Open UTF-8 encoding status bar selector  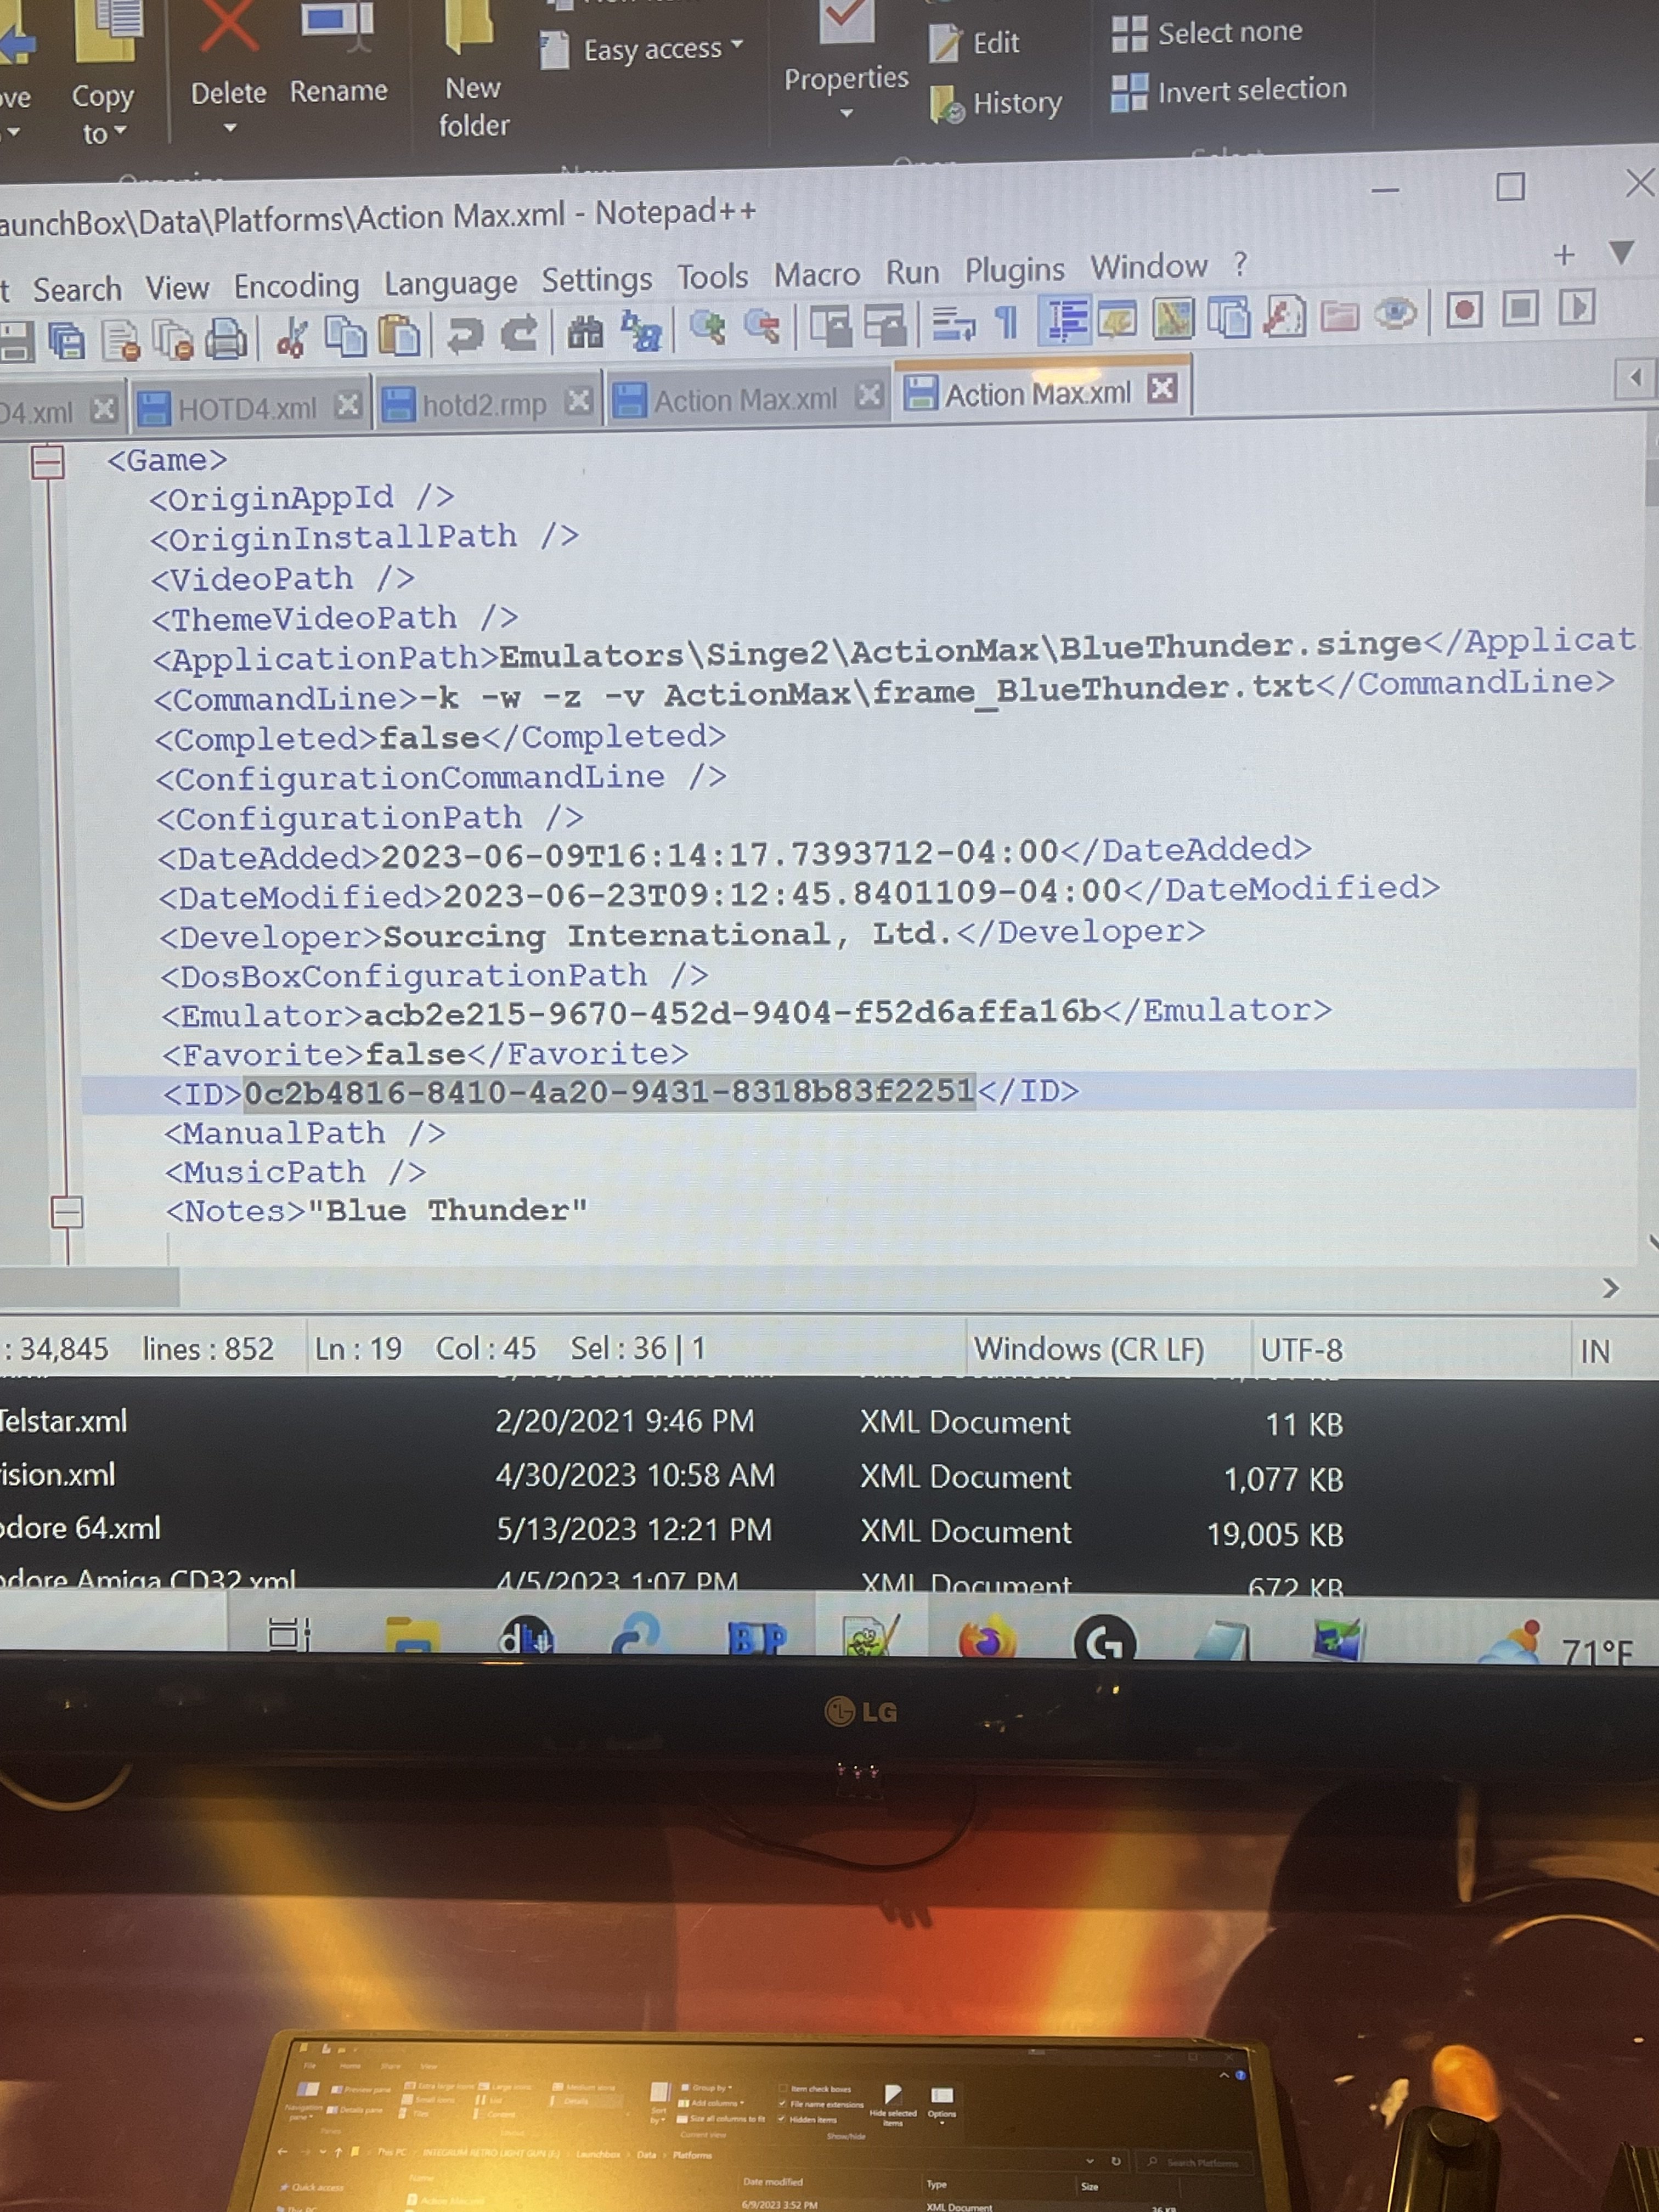[1301, 1351]
